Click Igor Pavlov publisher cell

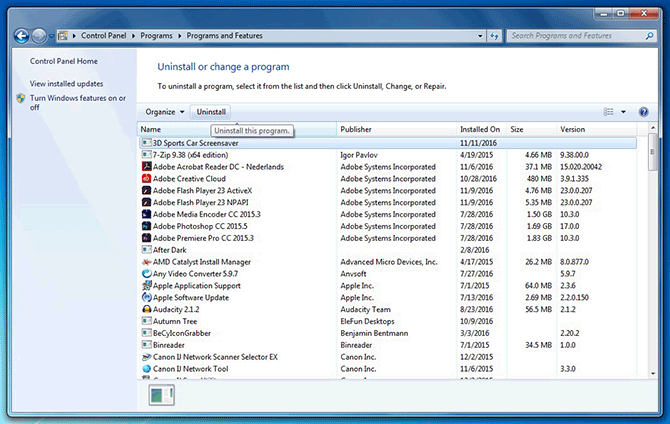pos(359,155)
